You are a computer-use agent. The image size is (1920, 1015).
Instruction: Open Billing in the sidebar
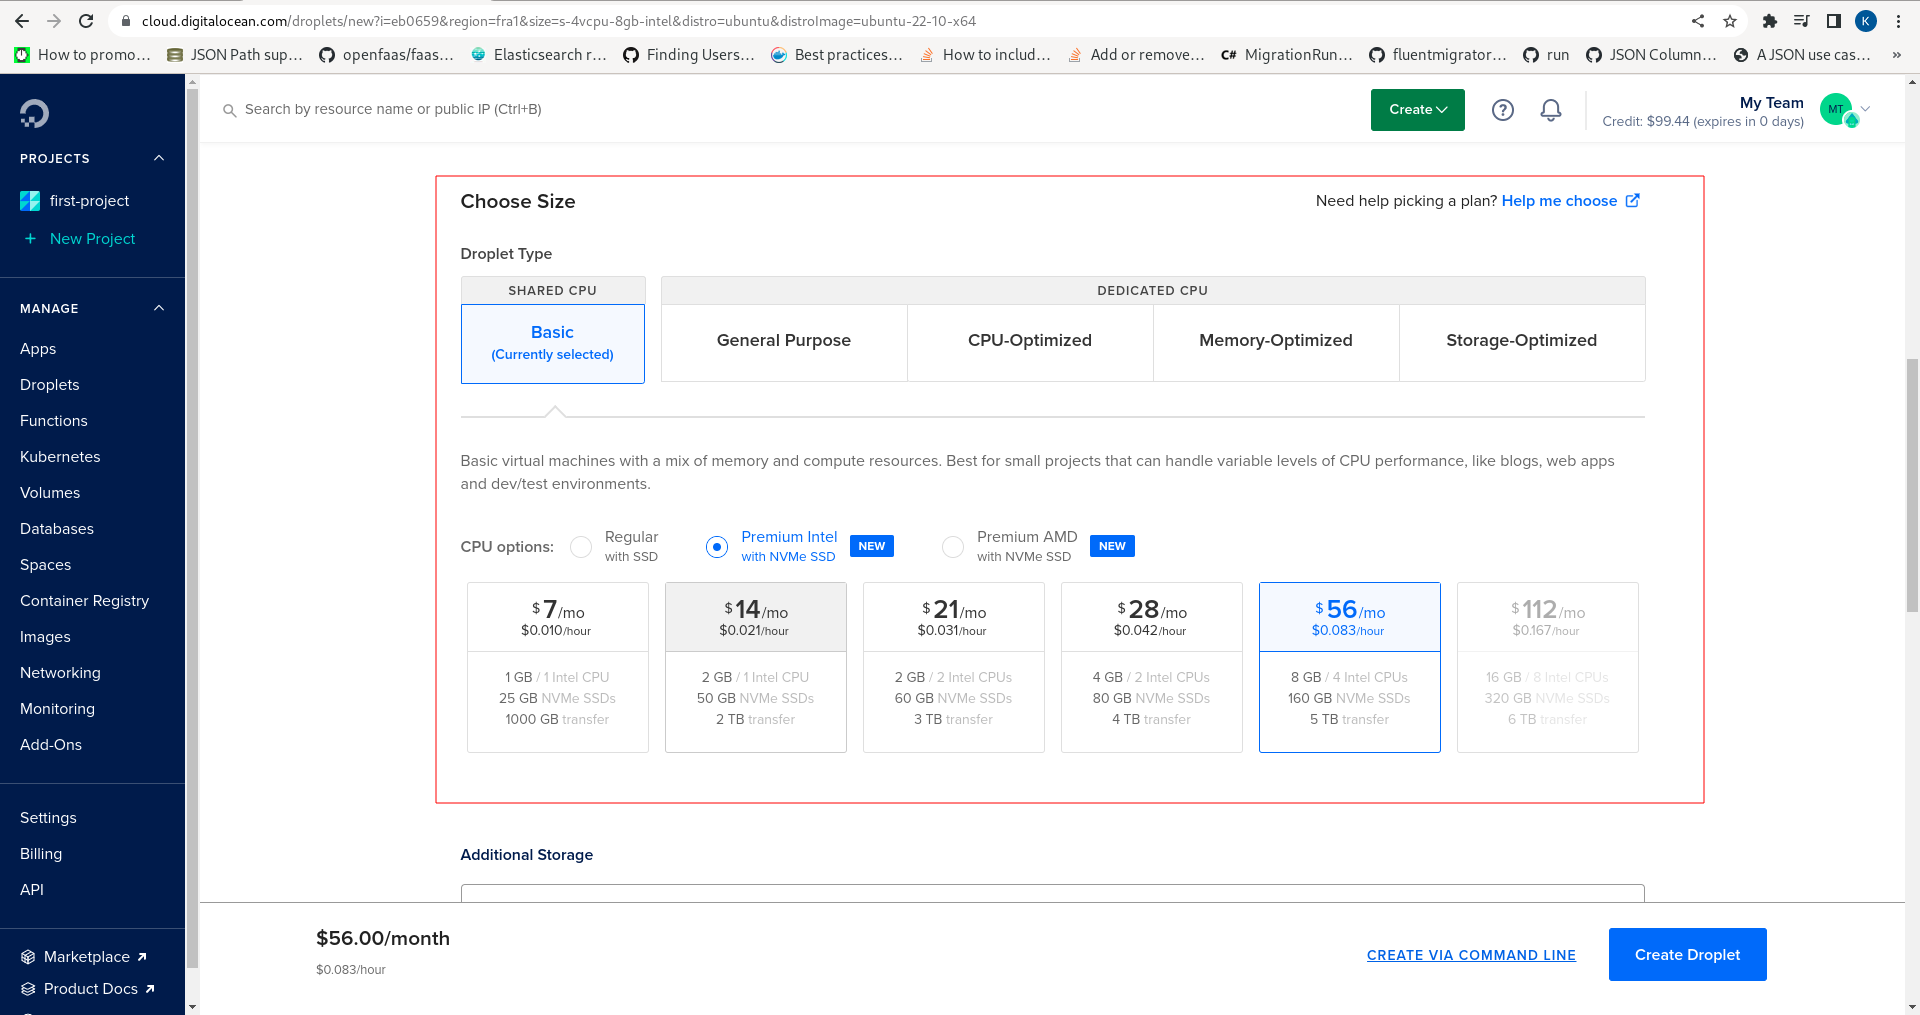pyautogui.click(x=41, y=854)
